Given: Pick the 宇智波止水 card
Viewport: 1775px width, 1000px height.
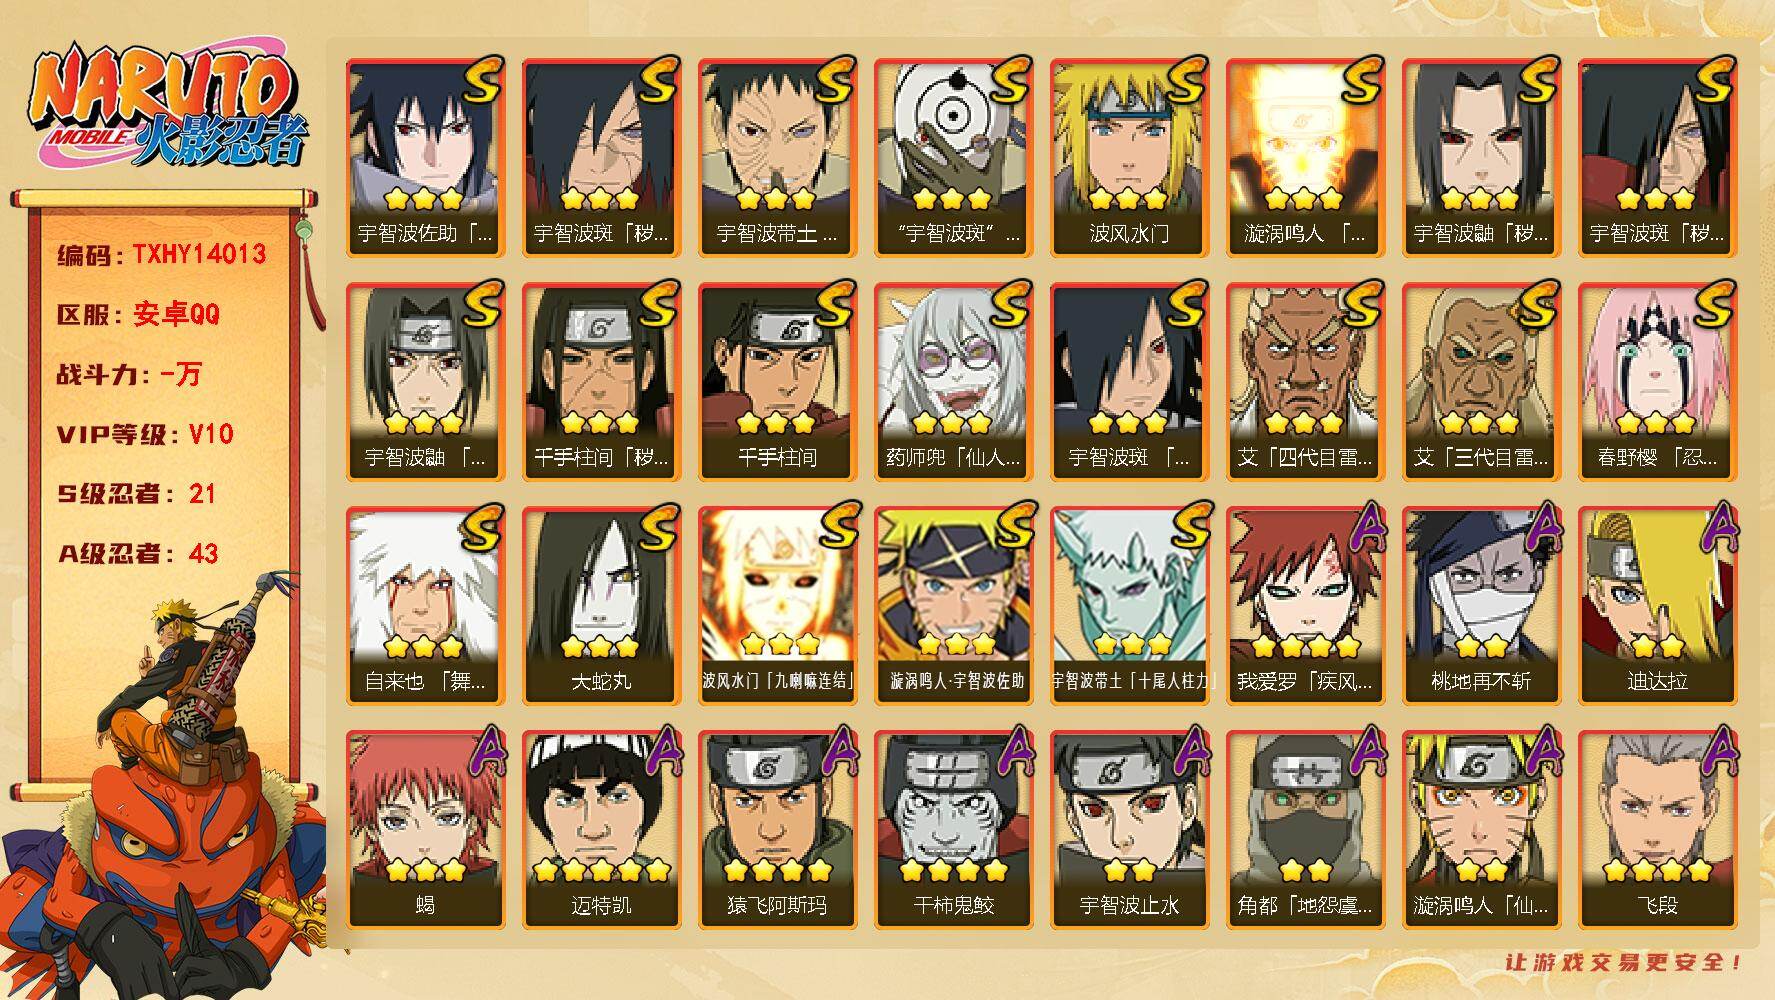Looking at the screenshot, I should [1129, 829].
